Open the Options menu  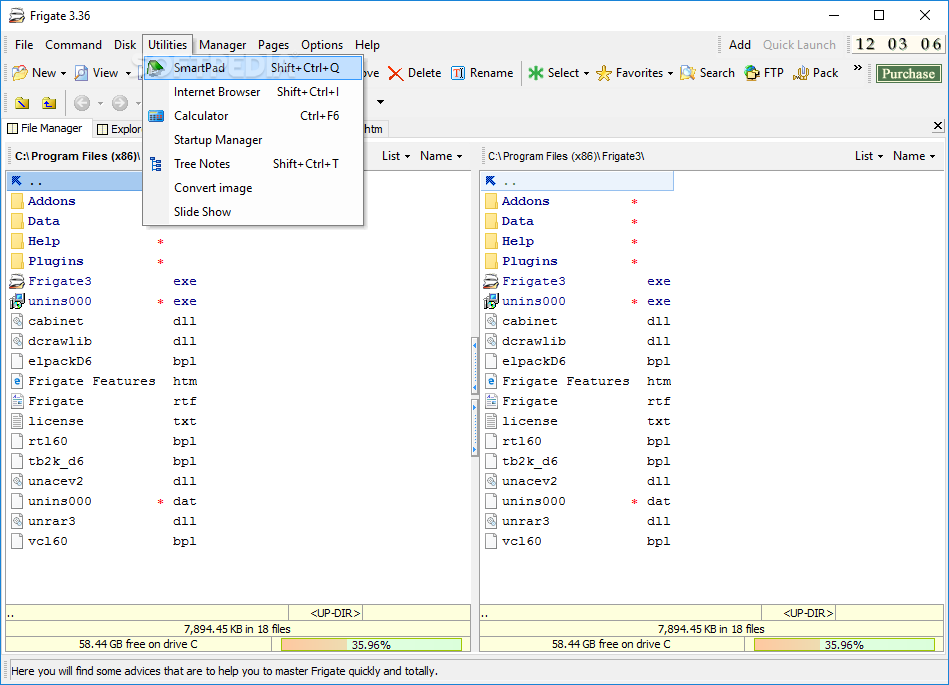pos(321,45)
